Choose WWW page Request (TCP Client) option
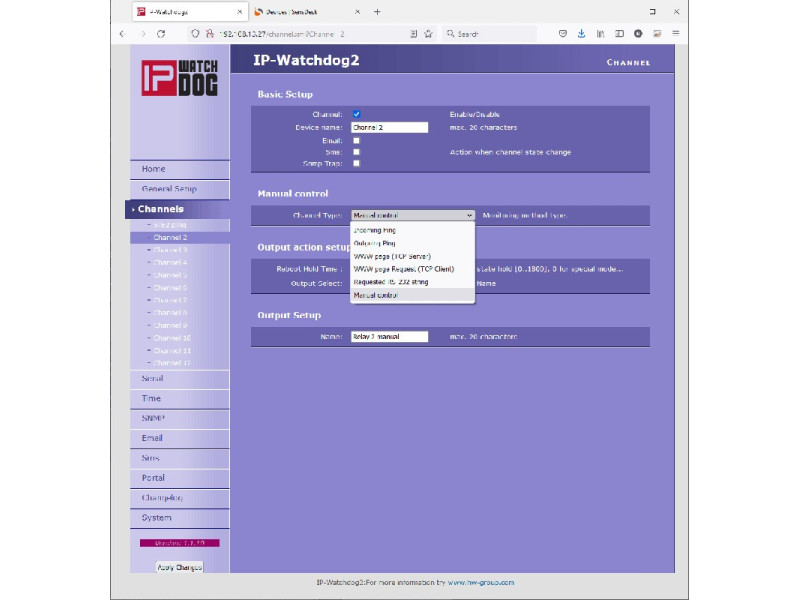The width and height of the screenshot is (800, 600). [x=412, y=269]
